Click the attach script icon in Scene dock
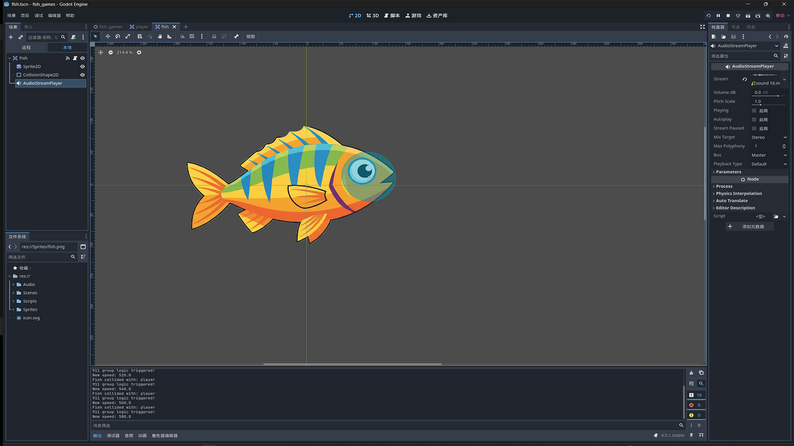This screenshot has height=446, width=794. click(73, 37)
